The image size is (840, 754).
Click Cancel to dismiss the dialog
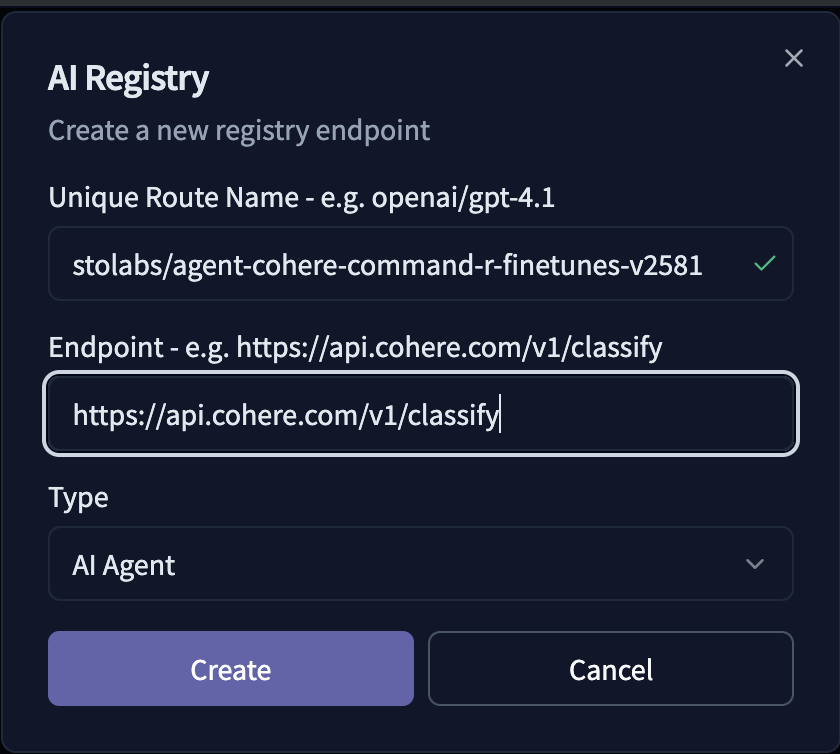coord(610,669)
